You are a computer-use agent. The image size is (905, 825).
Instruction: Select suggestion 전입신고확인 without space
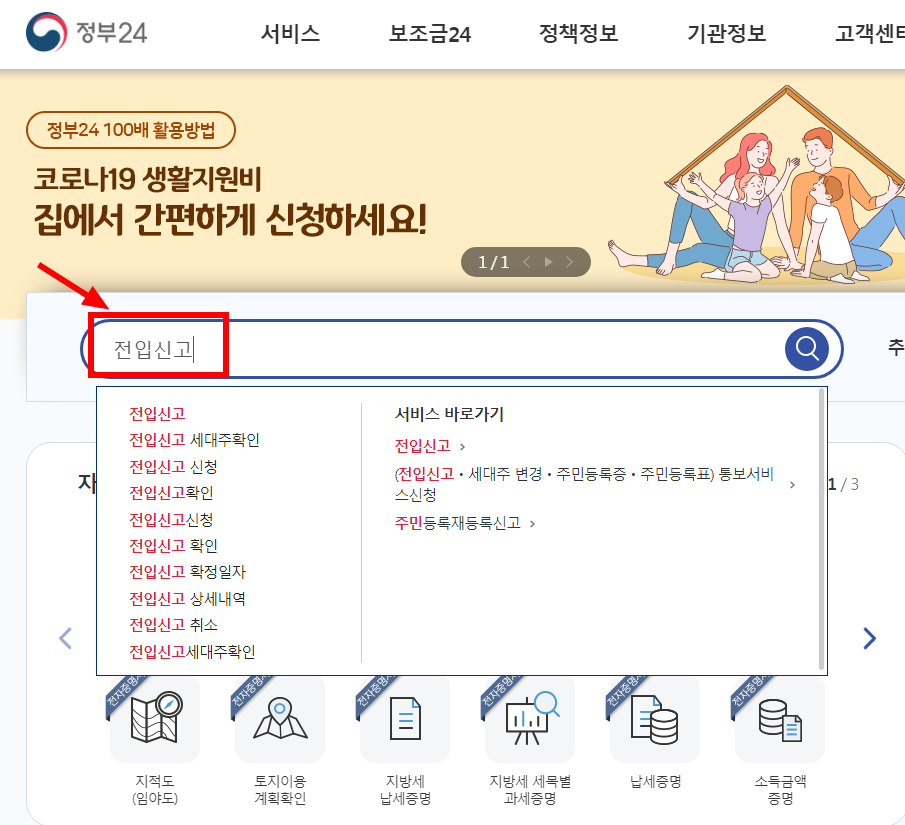point(171,493)
